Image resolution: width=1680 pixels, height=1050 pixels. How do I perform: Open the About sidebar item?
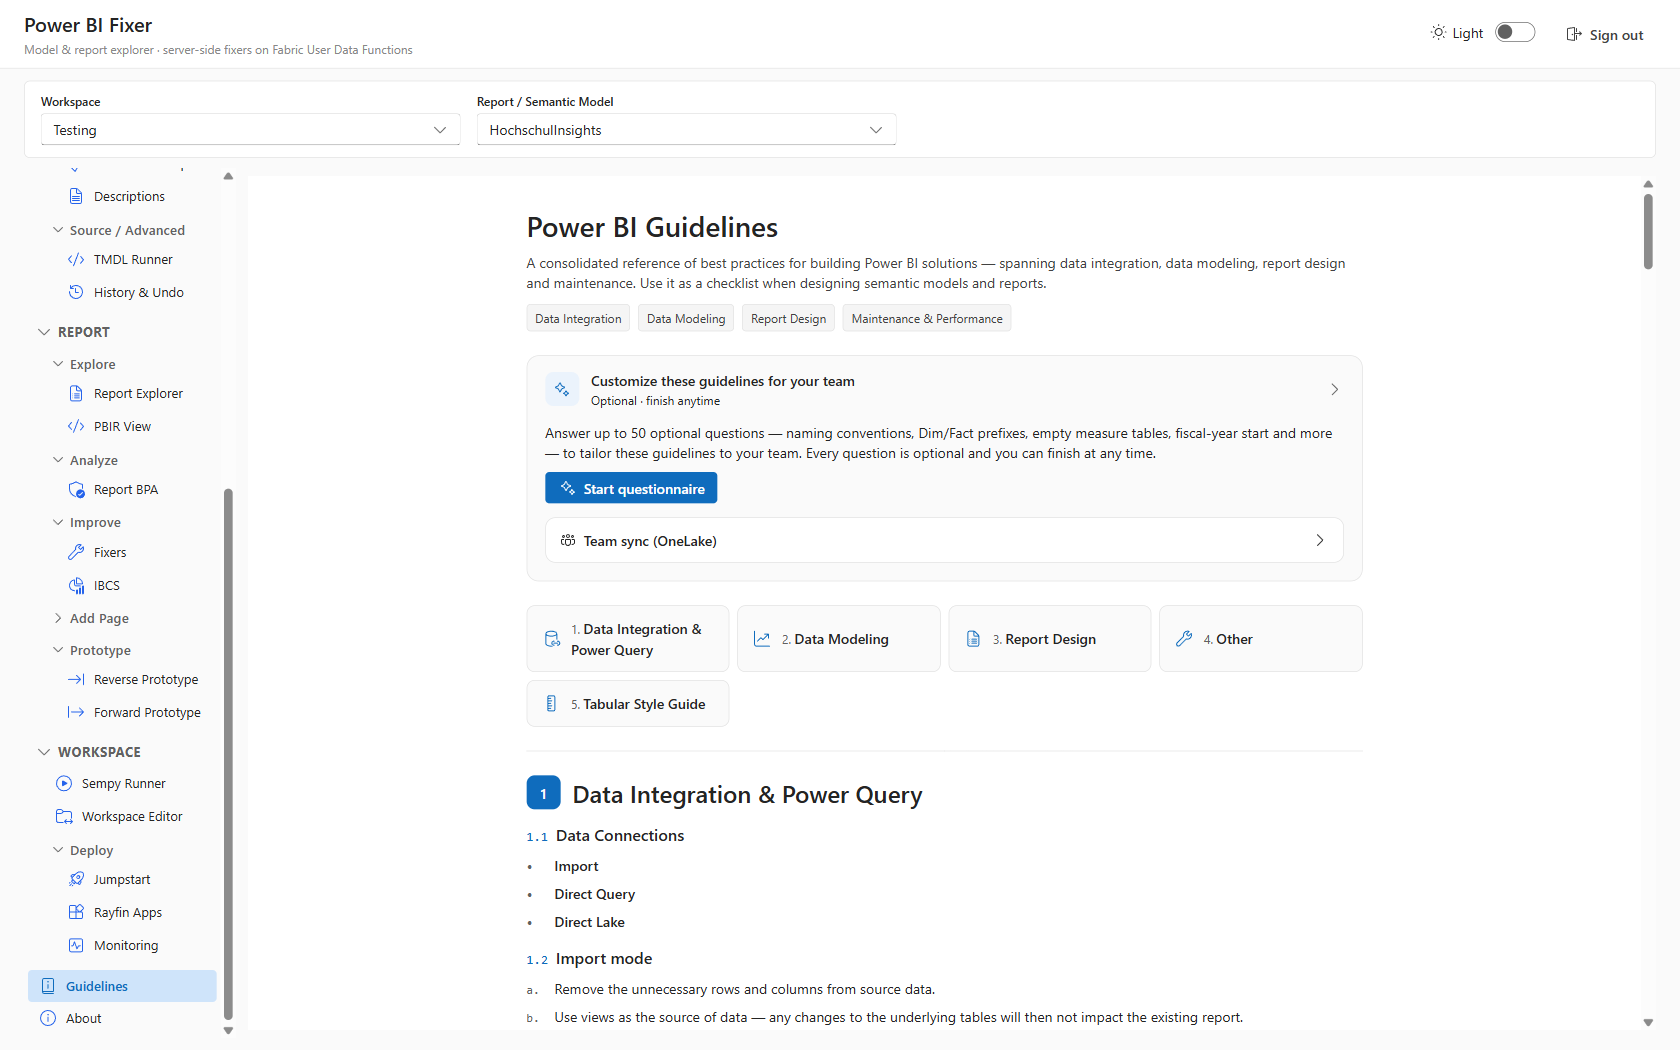pos(122,1018)
